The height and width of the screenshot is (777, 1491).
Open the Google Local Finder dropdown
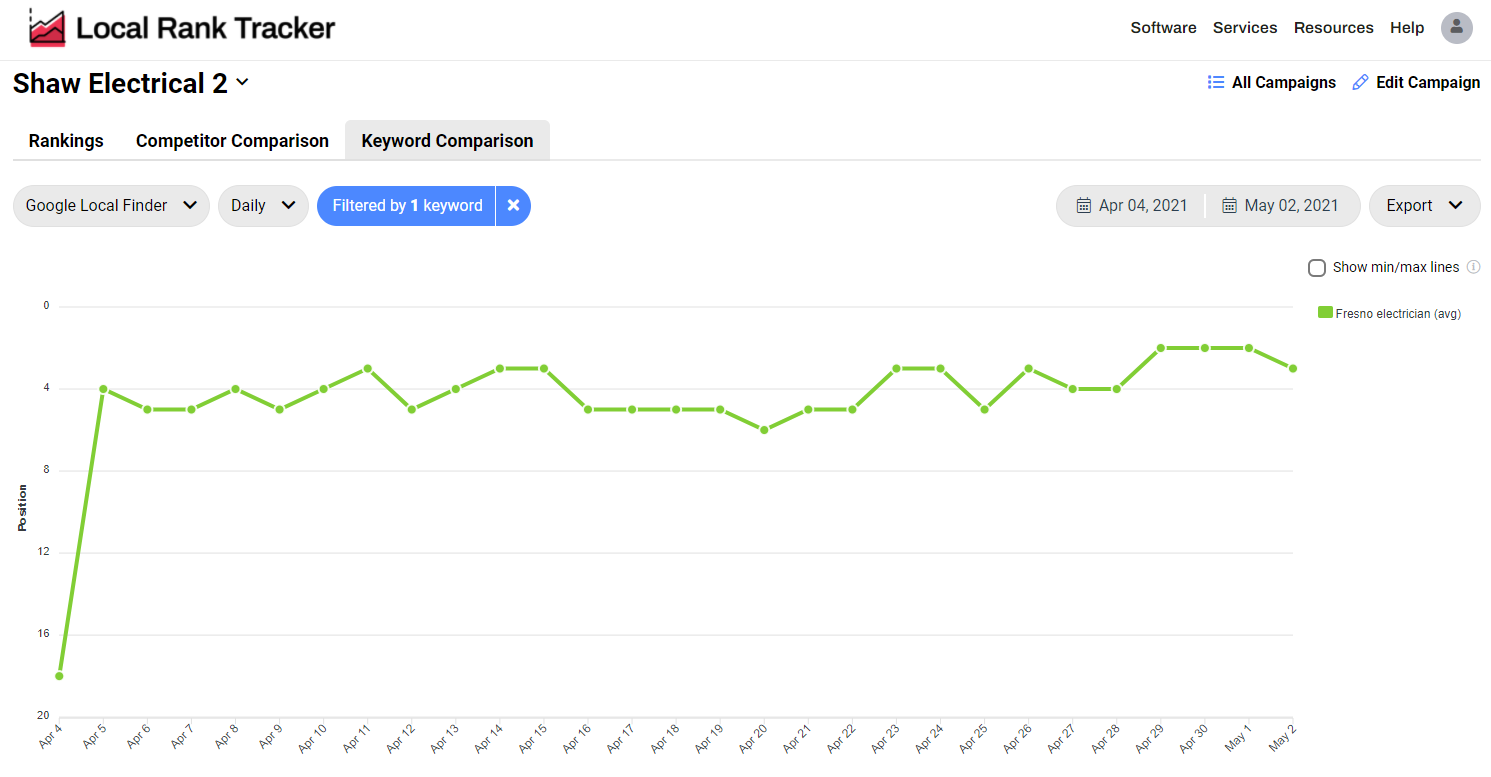[x=111, y=206]
